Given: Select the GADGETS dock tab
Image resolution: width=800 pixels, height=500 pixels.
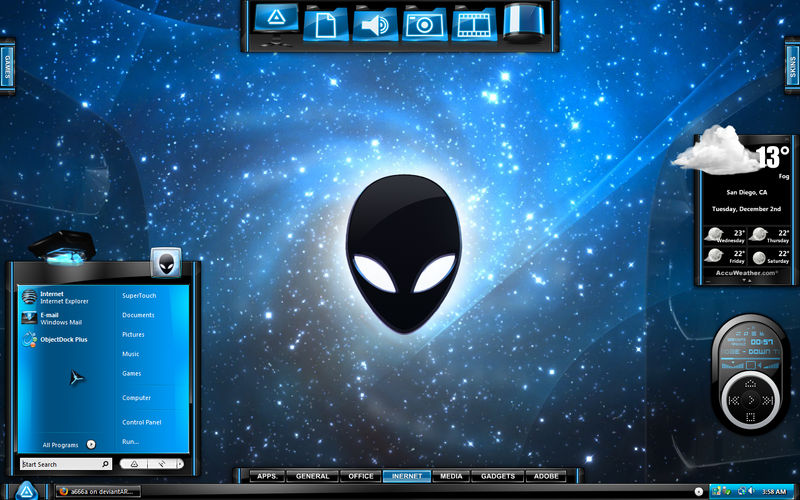Looking at the screenshot, I should coord(497,476).
